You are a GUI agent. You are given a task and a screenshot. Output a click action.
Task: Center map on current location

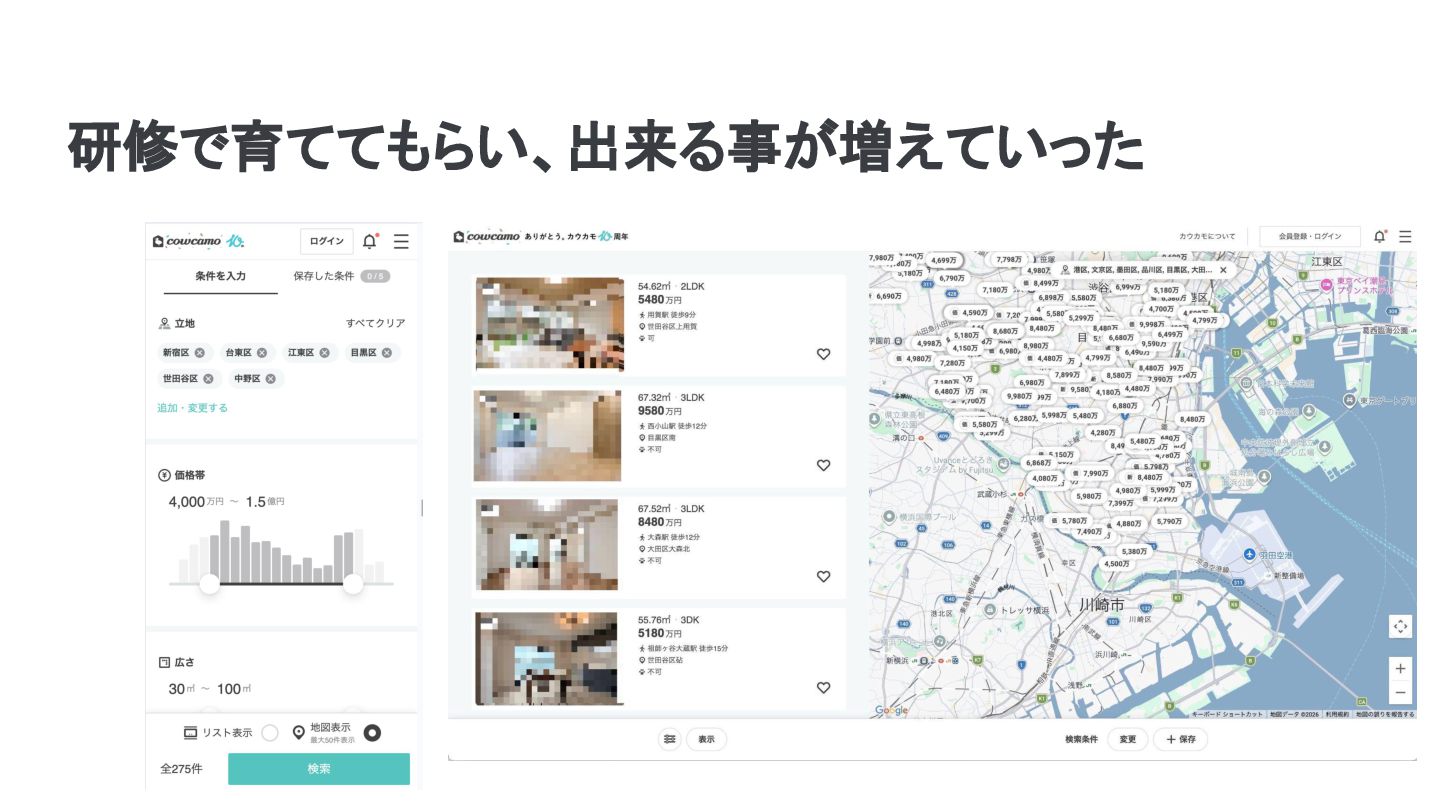click(x=1400, y=626)
